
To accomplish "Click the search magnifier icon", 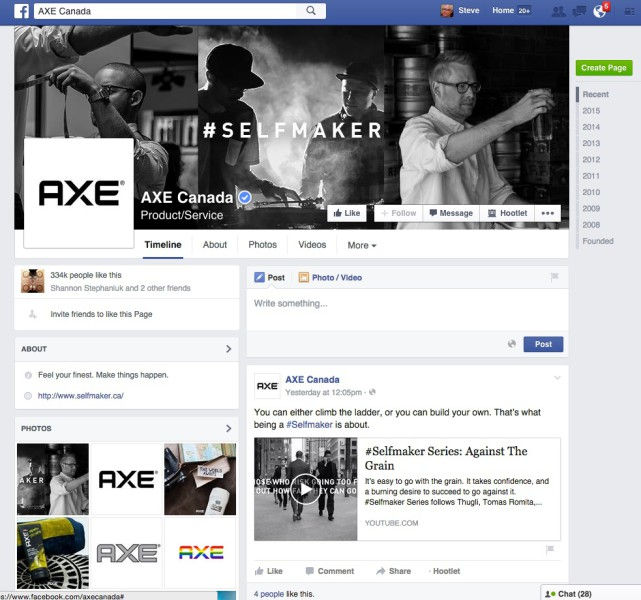I will coord(311,11).
